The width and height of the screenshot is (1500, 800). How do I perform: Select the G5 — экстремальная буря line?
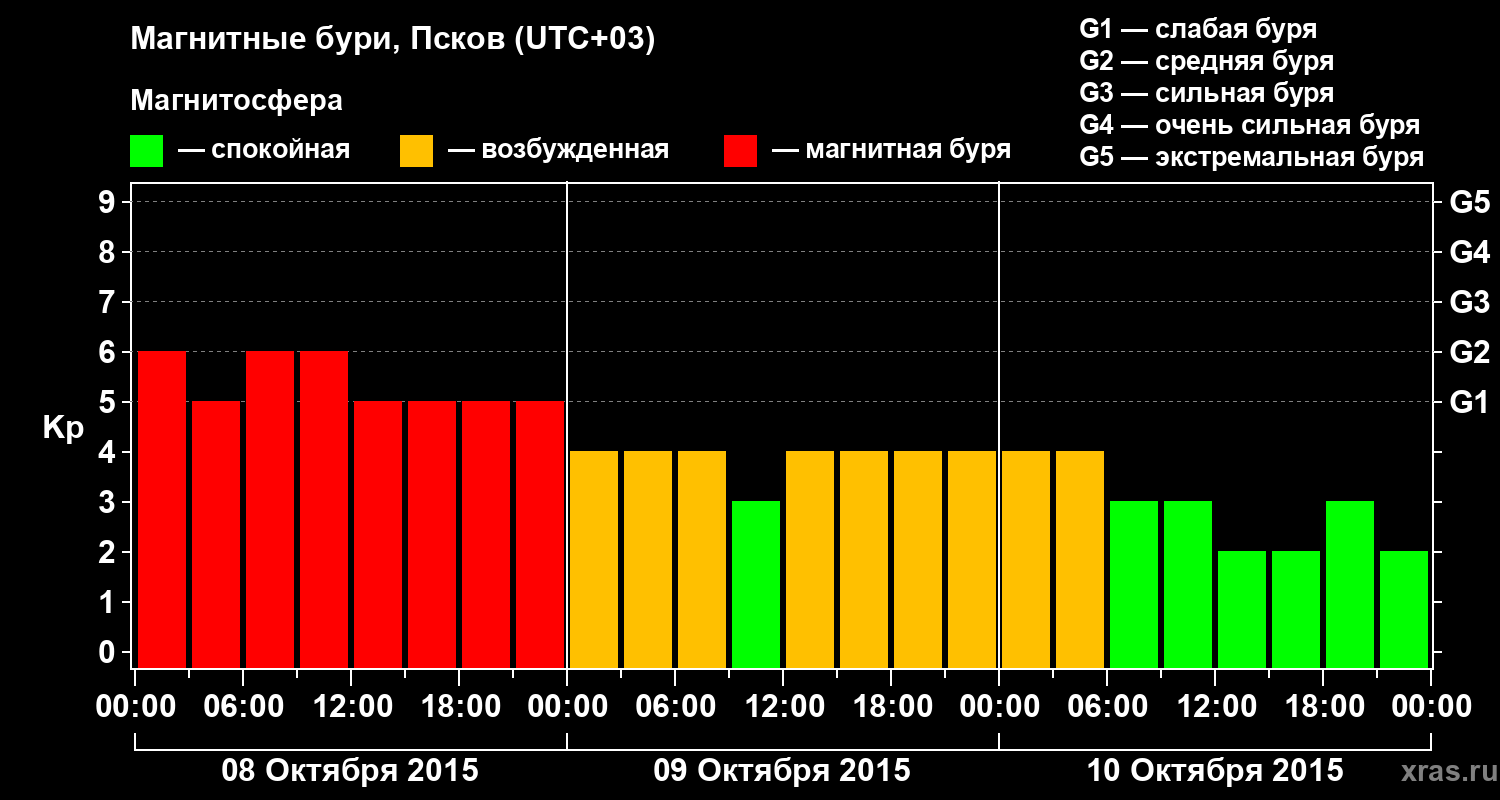pyautogui.click(x=1252, y=157)
